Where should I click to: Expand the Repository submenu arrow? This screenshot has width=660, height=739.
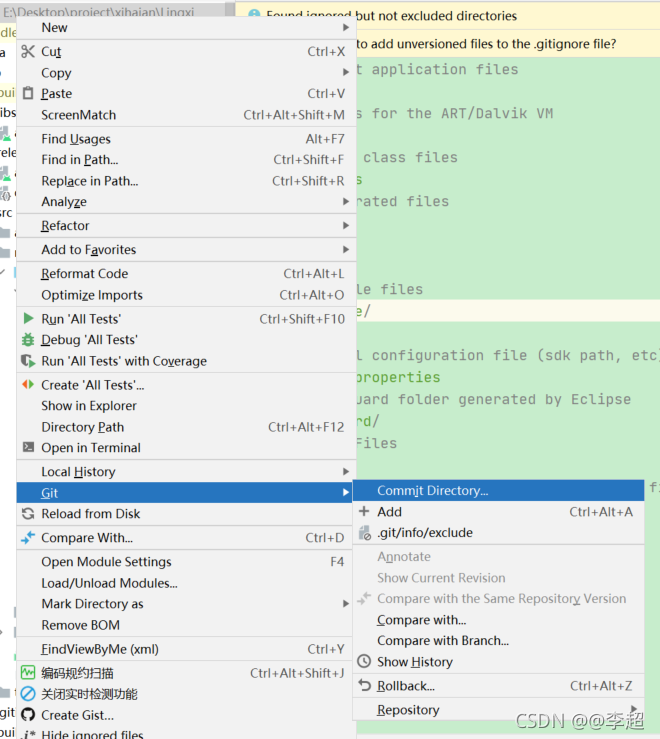tap(634, 708)
